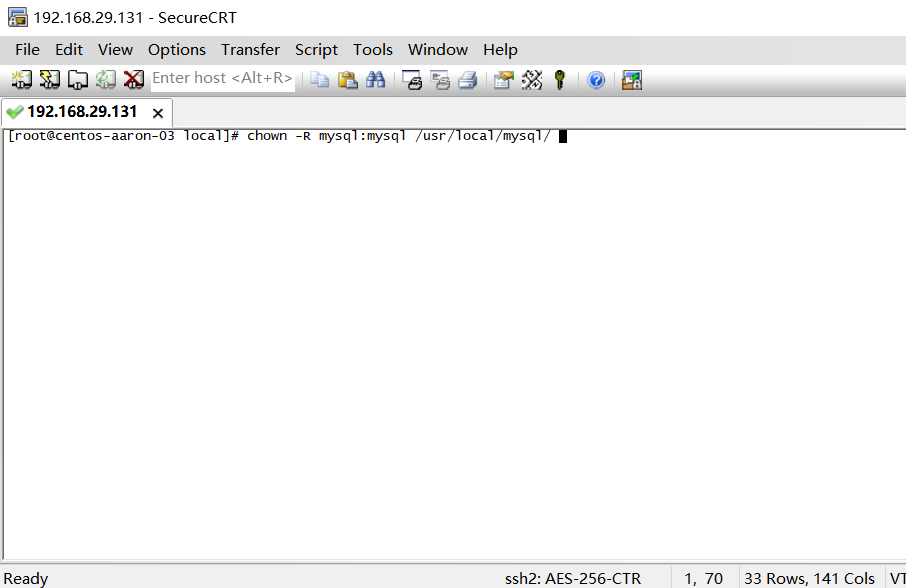Click the blue Help question icon
This screenshot has width=906, height=588.
point(596,80)
